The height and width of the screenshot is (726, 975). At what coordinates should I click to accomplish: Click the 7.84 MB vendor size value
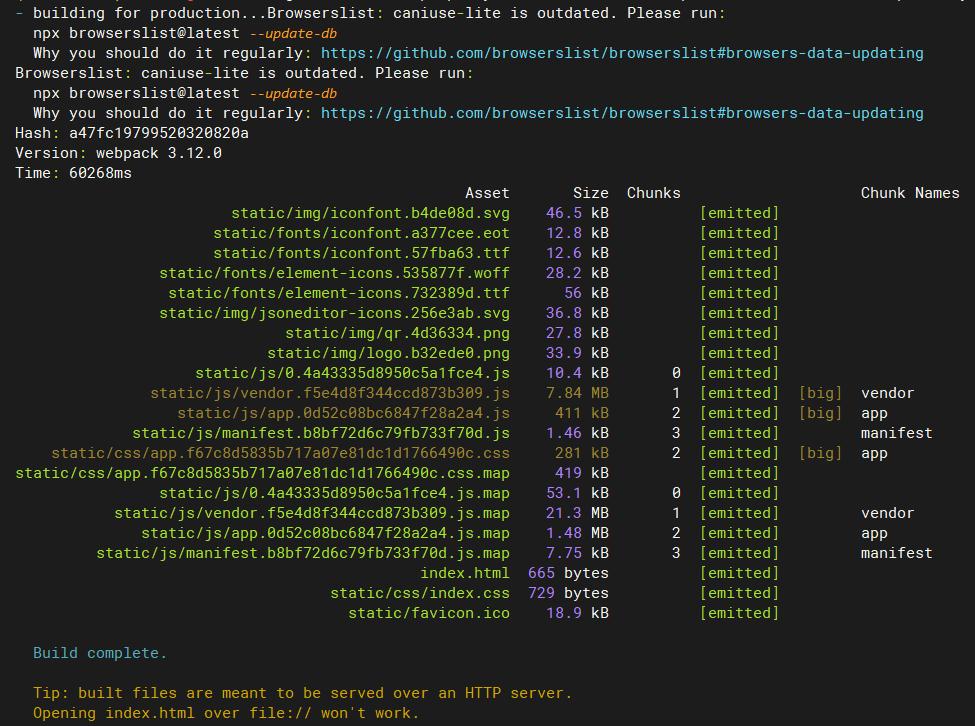[577, 393]
